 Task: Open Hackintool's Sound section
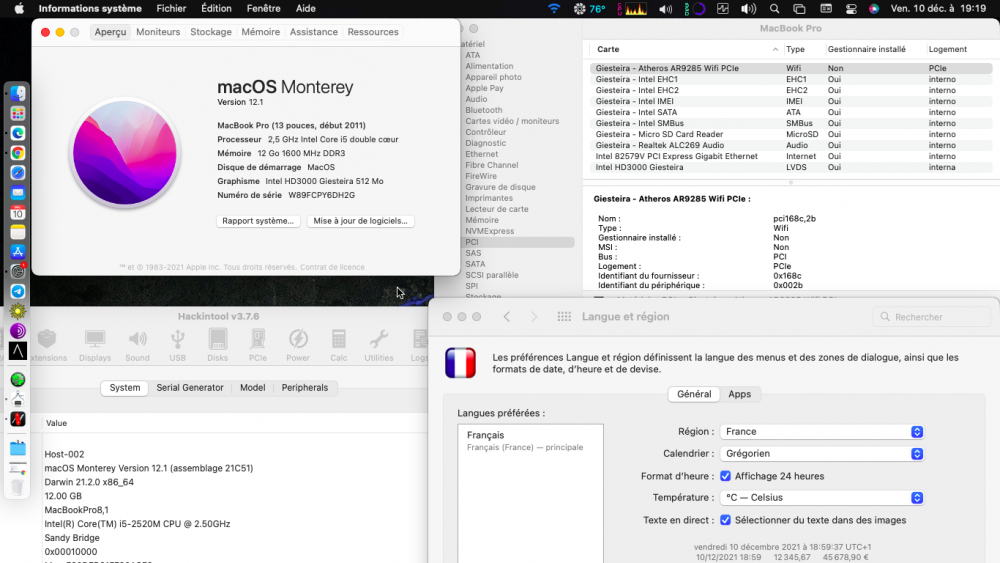click(137, 345)
